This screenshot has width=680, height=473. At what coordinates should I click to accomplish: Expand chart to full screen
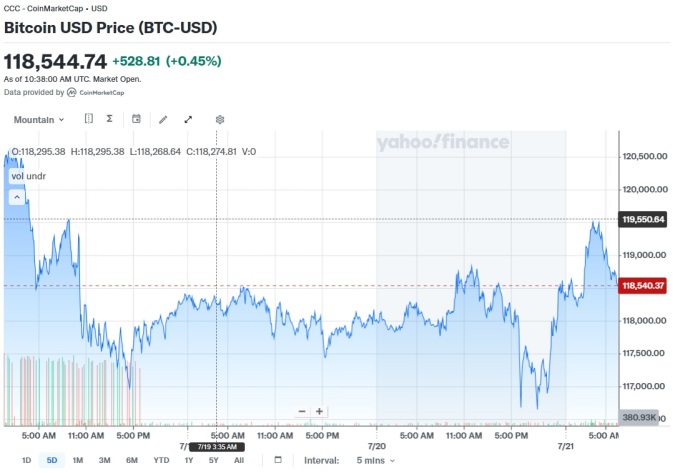[x=188, y=119]
